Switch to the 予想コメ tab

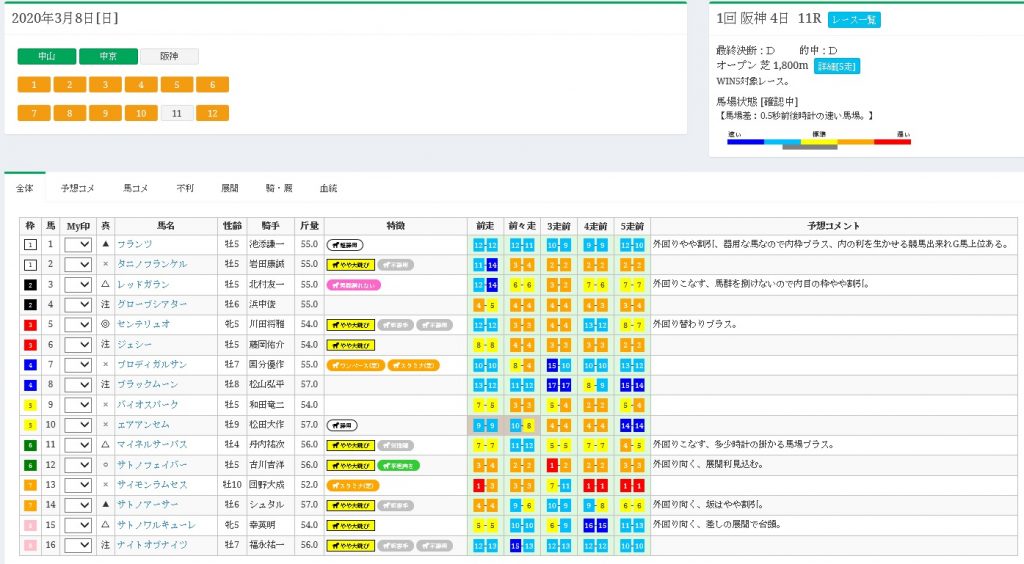tap(77, 187)
